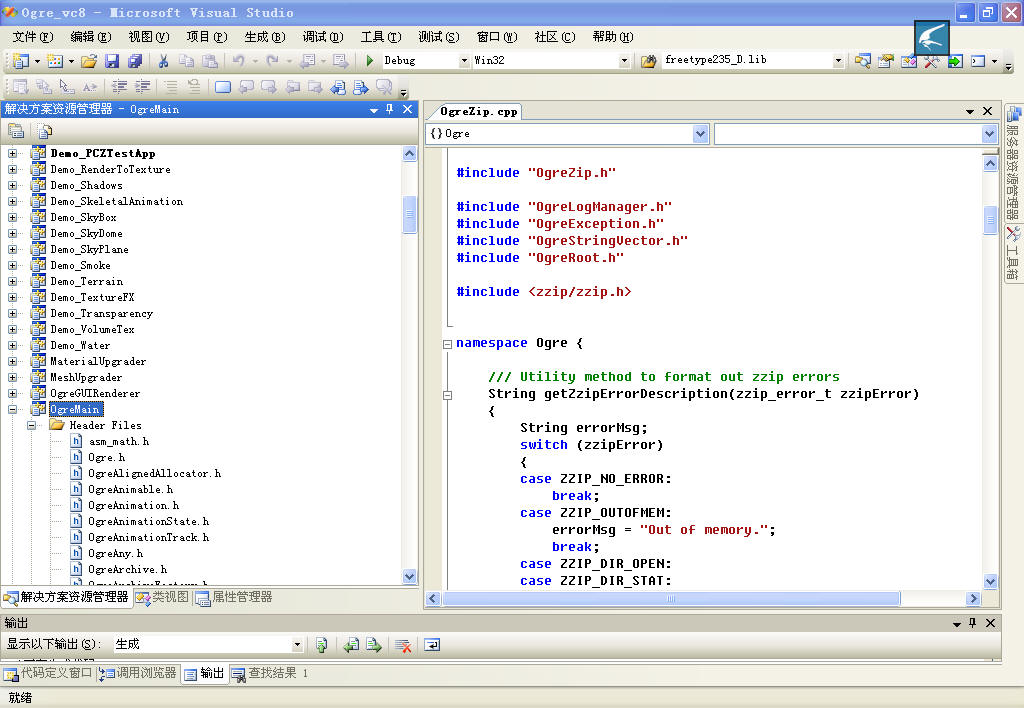Screen dimensions: 1024x708
Task: Open the Debug configuration dropdown
Action: point(464,61)
